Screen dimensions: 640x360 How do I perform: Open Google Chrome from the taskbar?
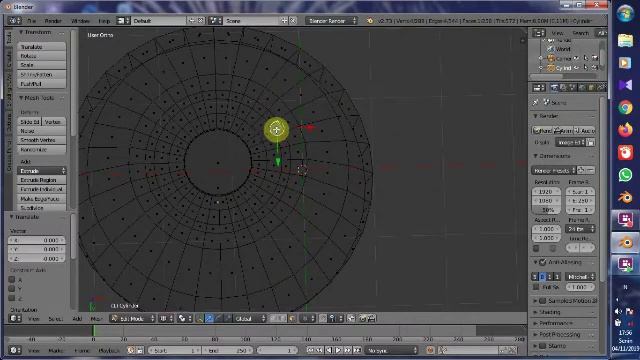[625, 108]
